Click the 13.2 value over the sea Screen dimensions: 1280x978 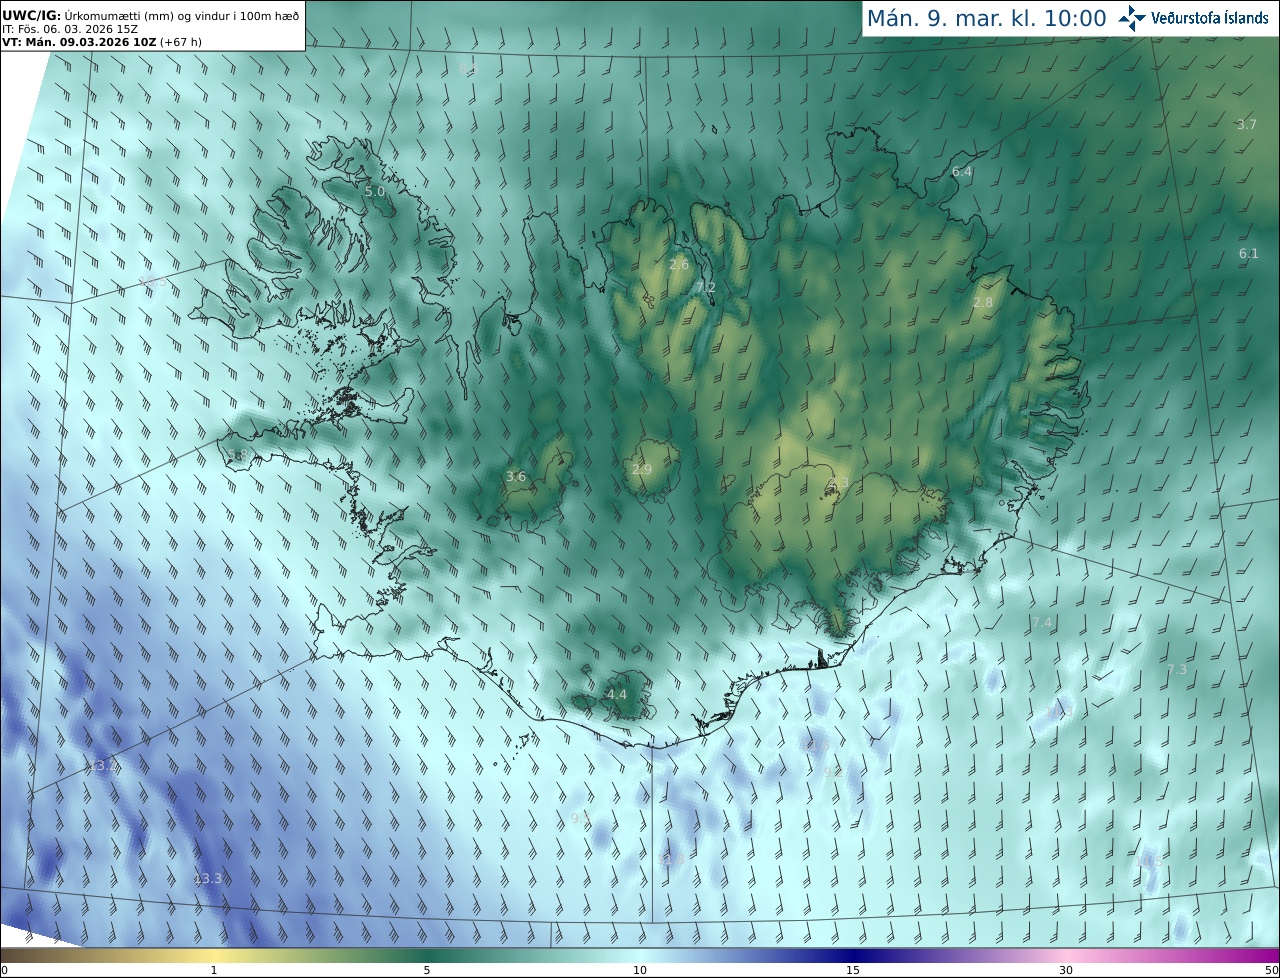[x=104, y=766]
